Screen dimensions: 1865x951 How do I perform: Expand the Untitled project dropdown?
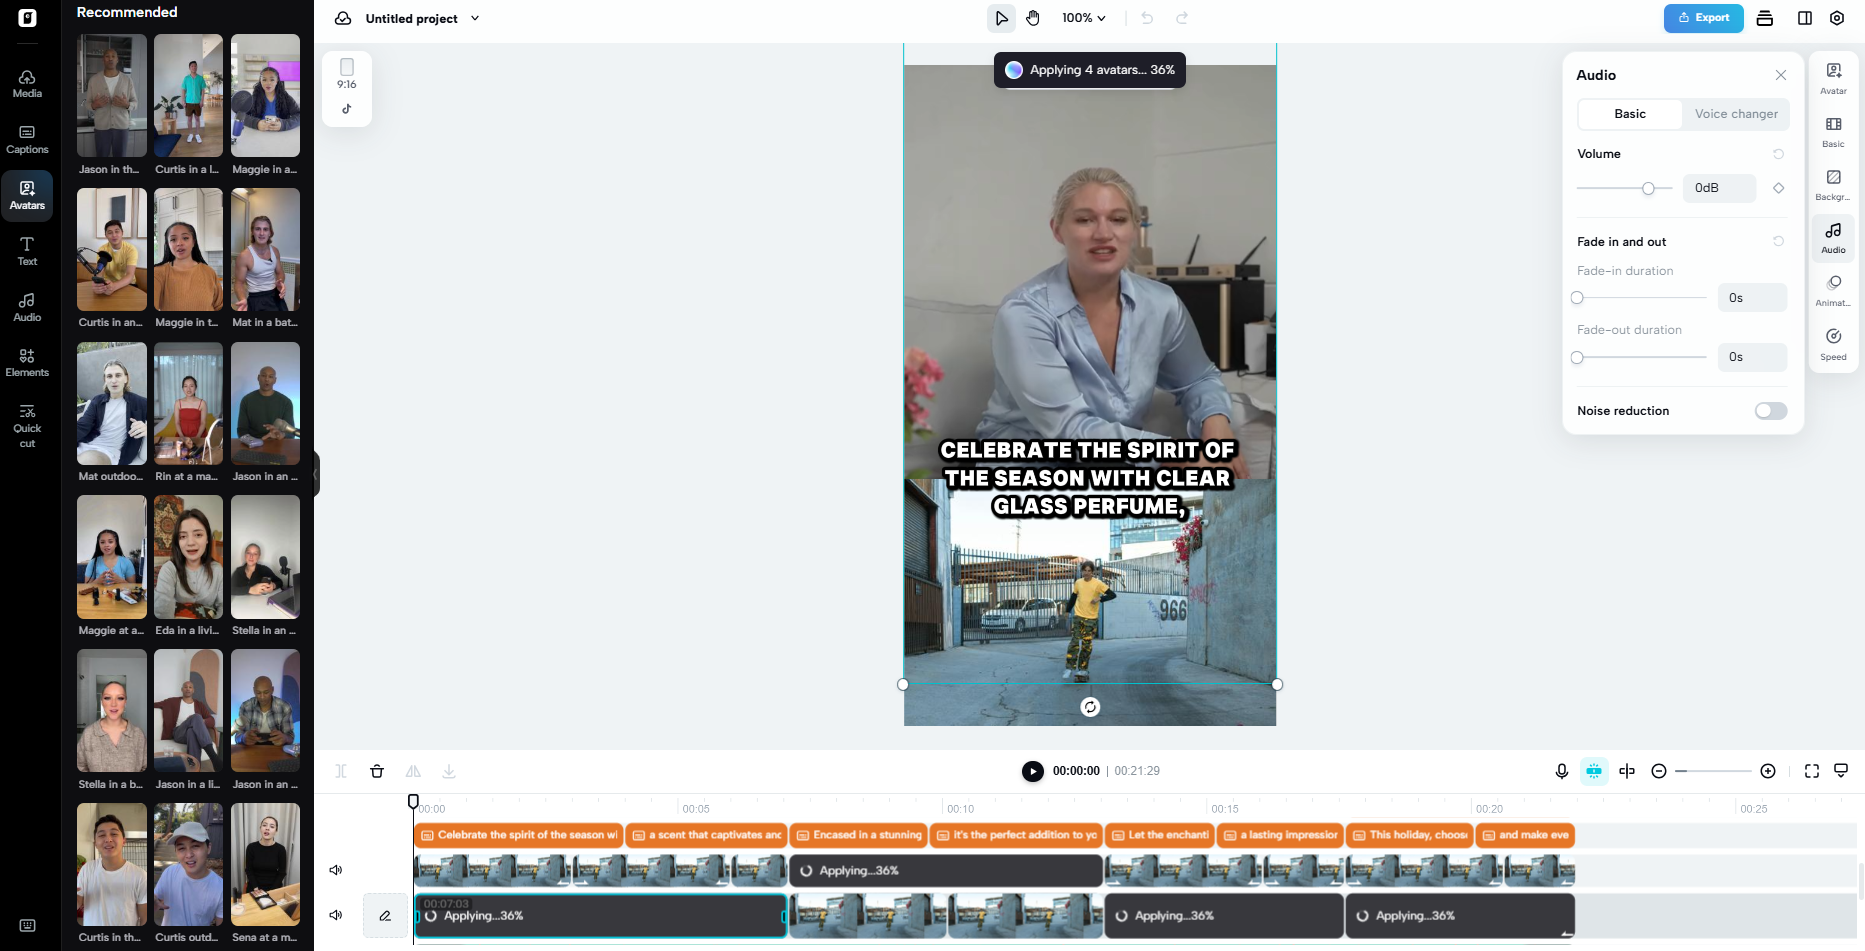tap(475, 18)
